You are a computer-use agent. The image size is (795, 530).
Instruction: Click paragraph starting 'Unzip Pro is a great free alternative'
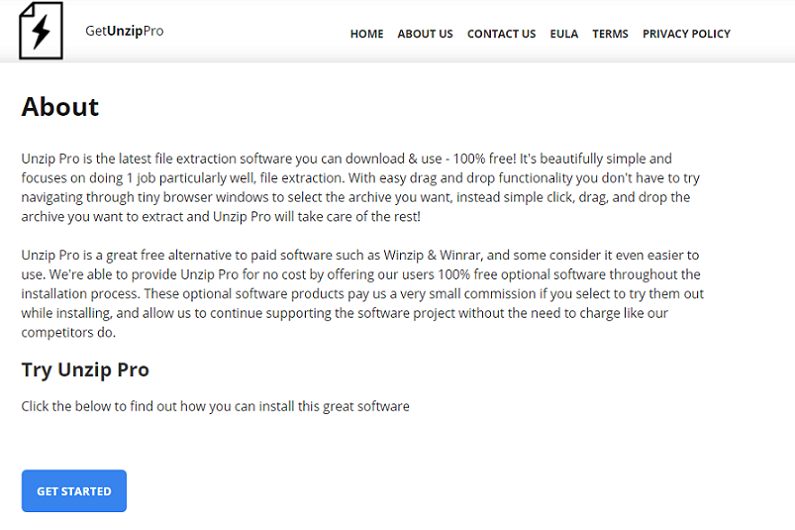coord(363,294)
